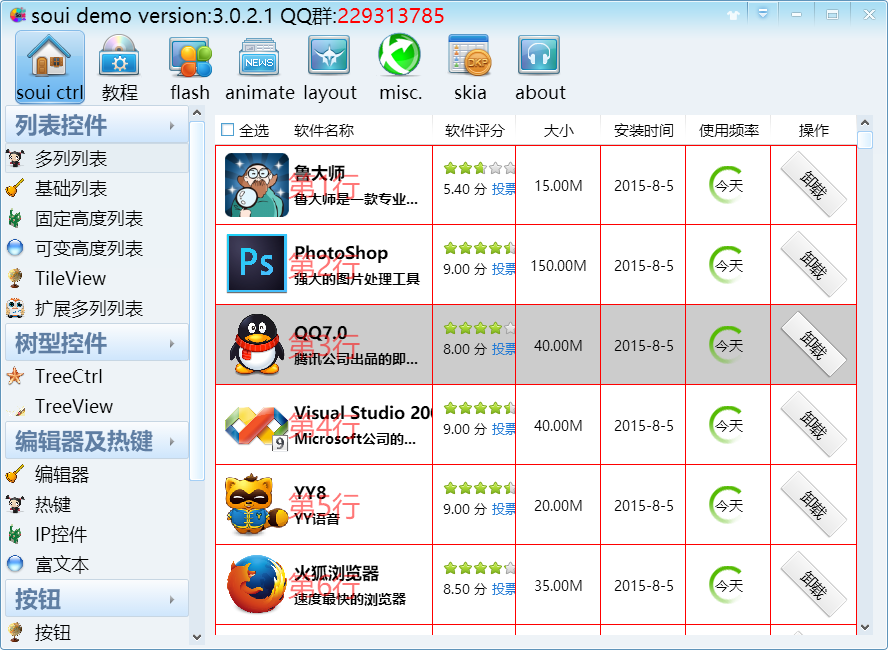
Task: Click 投票 link in 鲁大师 row
Action: [503, 189]
